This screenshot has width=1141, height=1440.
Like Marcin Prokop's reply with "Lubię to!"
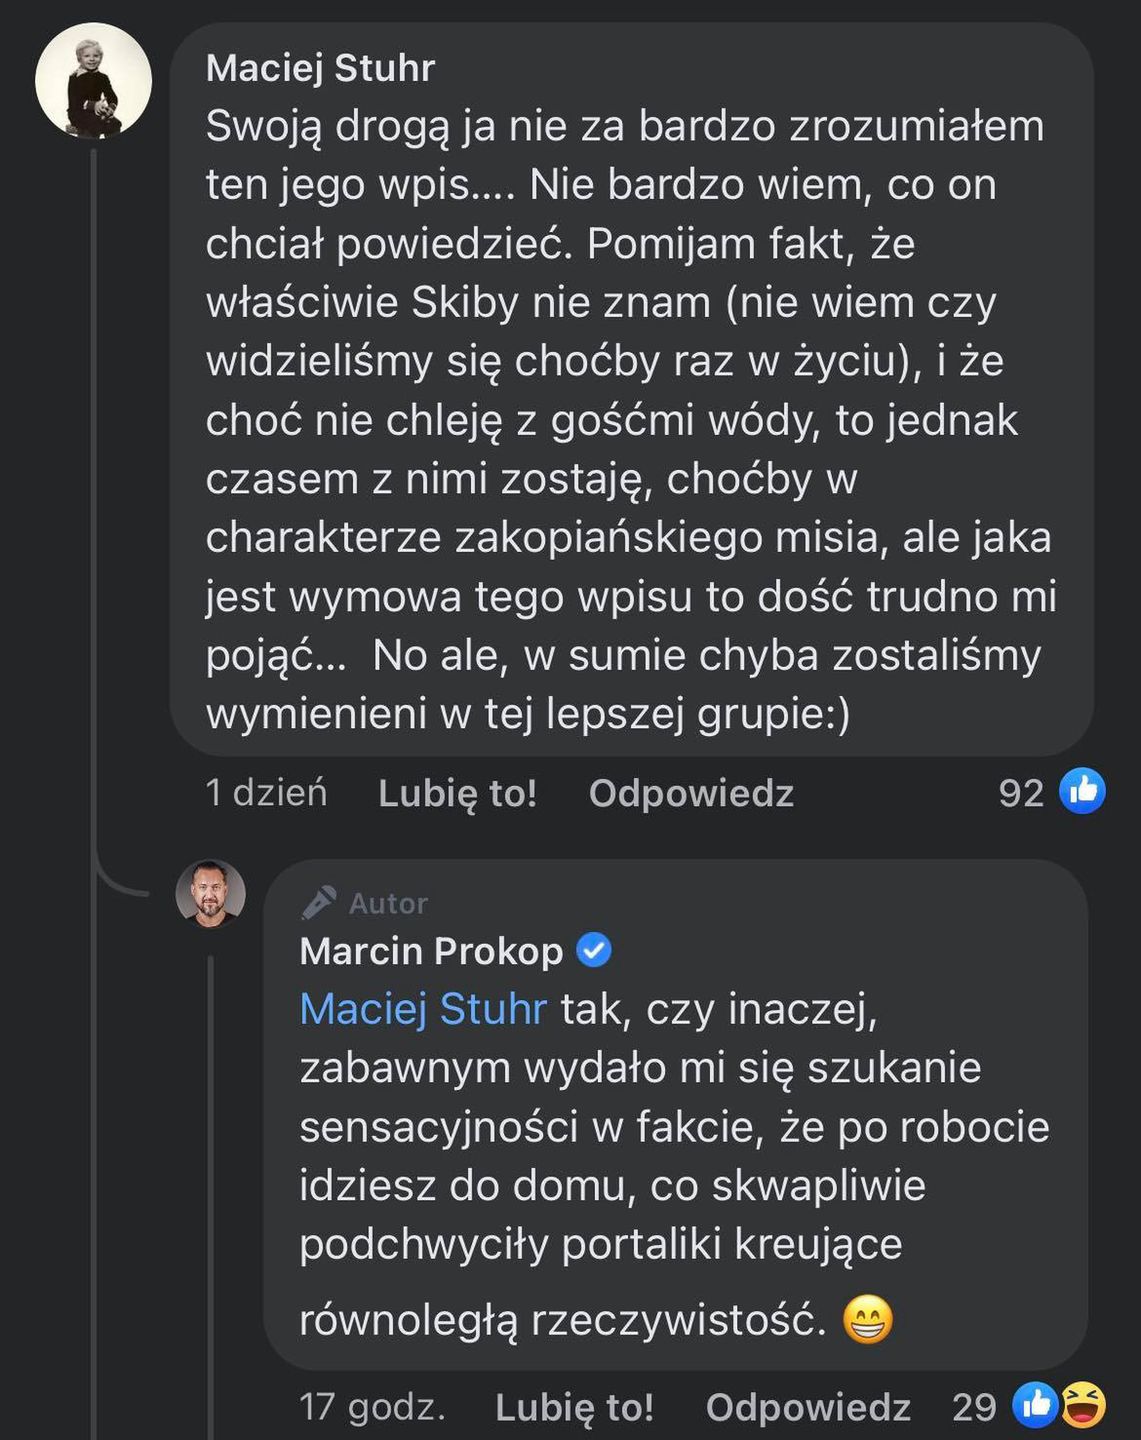(x=574, y=1407)
